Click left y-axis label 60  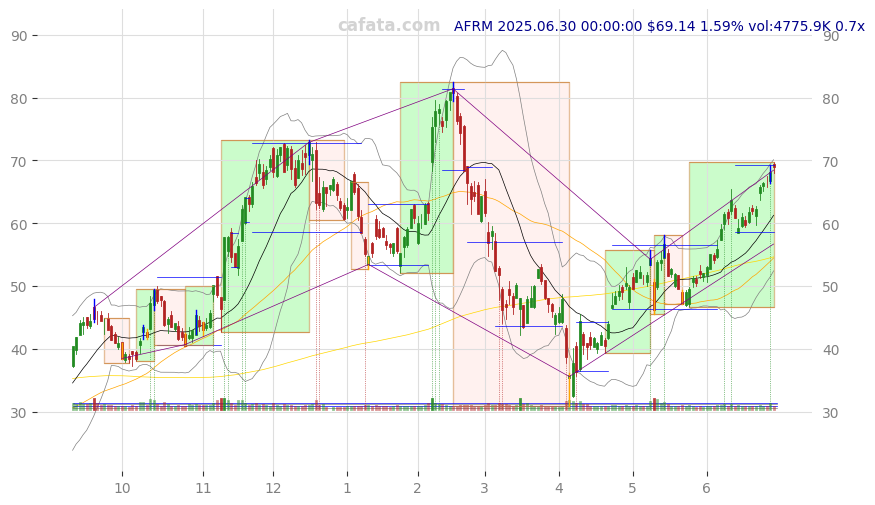18,224
